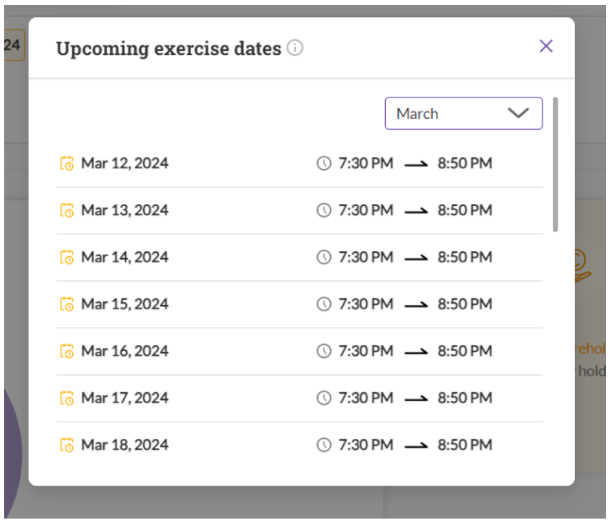
Task: Select the Mar 15, 2024 date text
Action: point(125,304)
